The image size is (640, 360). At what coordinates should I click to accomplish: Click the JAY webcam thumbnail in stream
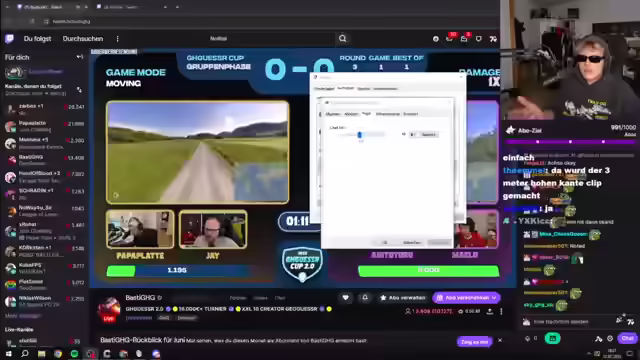(x=213, y=229)
